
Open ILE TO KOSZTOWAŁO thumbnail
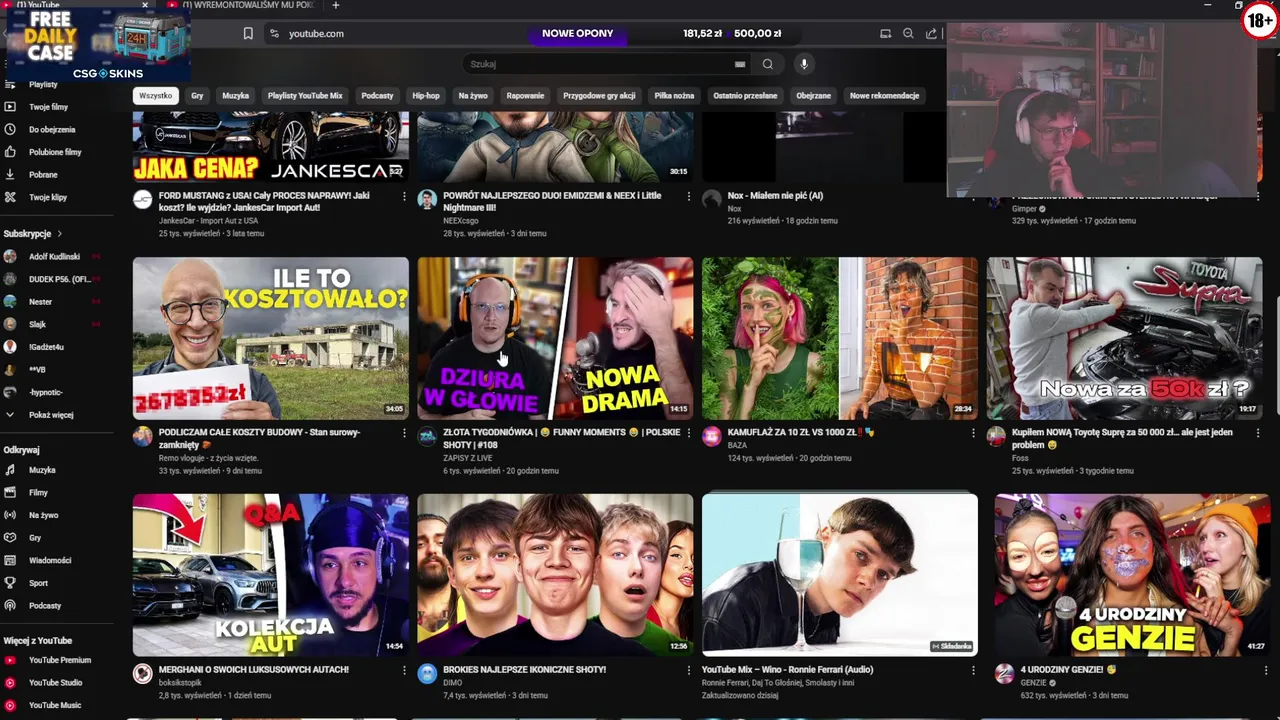271,338
